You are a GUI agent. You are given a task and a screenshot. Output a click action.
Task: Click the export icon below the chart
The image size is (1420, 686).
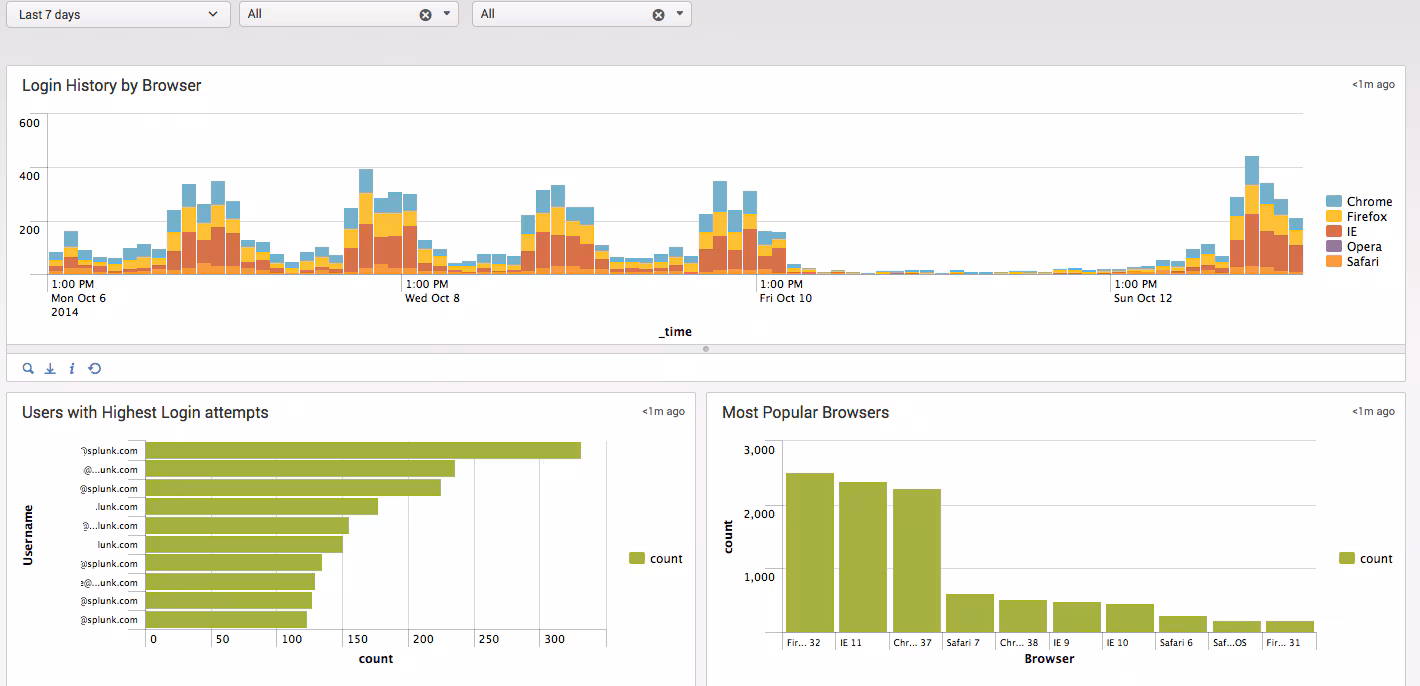coord(50,368)
